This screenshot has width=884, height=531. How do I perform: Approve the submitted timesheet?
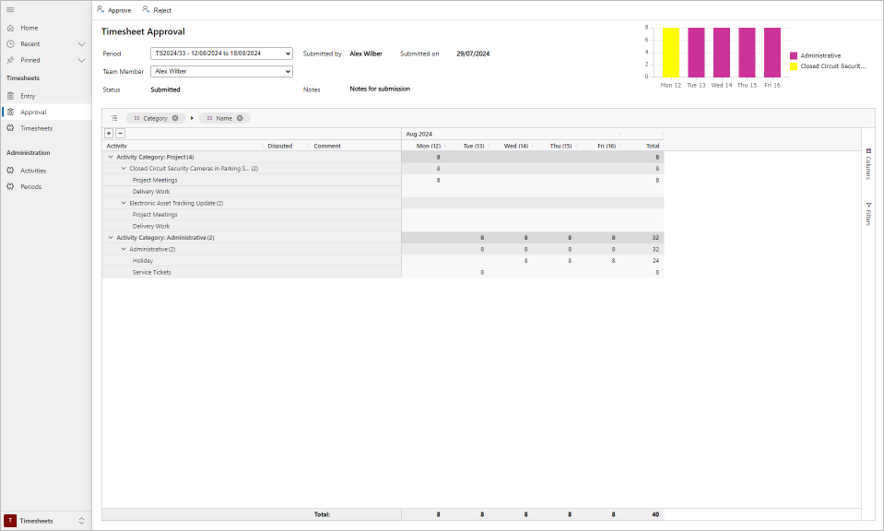tap(114, 10)
